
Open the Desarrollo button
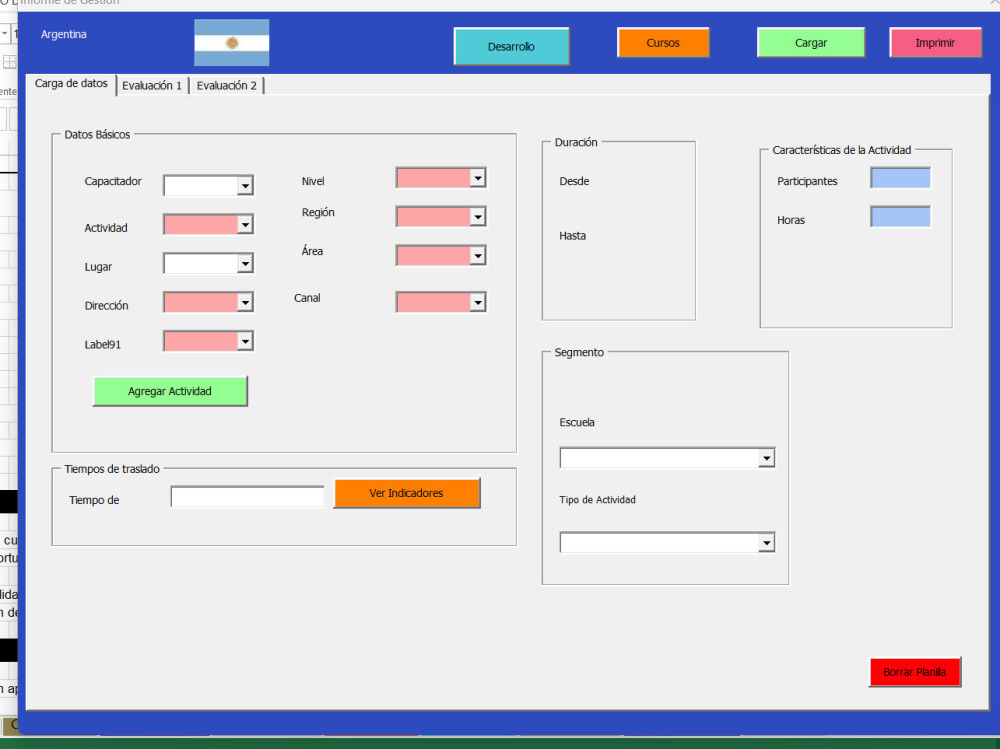pyautogui.click(x=511, y=47)
